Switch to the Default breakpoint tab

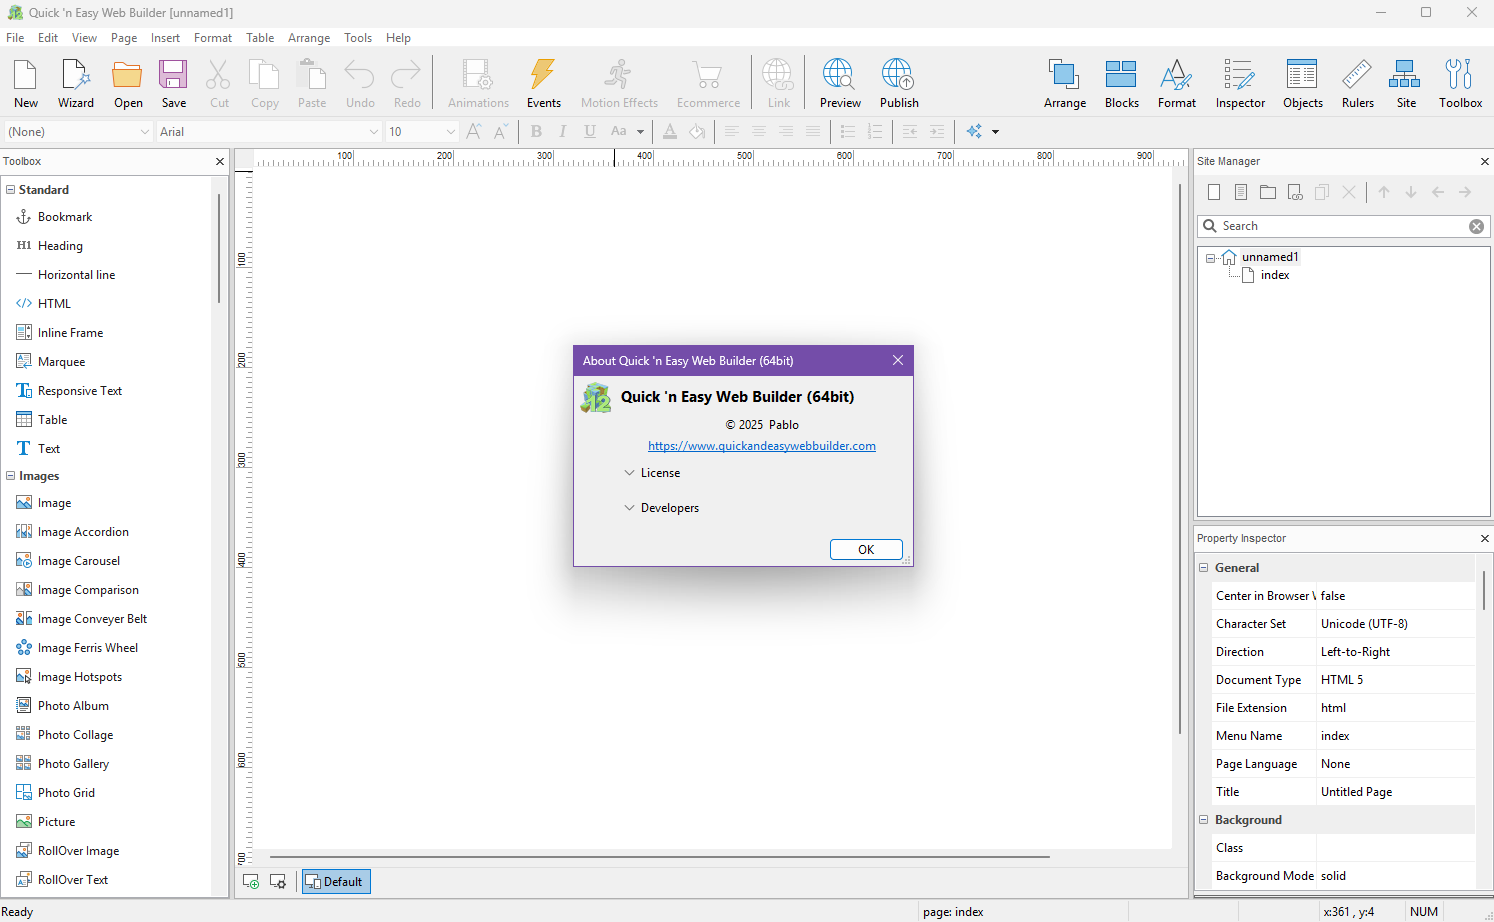click(336, 882)
